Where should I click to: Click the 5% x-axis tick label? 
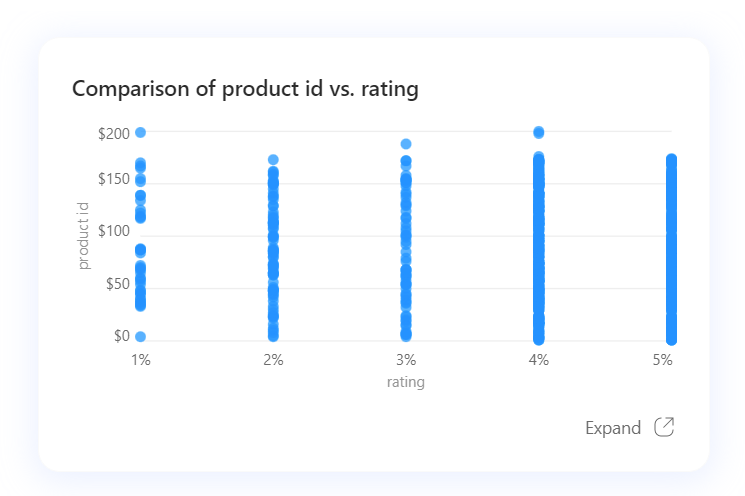tap(661, 360)
